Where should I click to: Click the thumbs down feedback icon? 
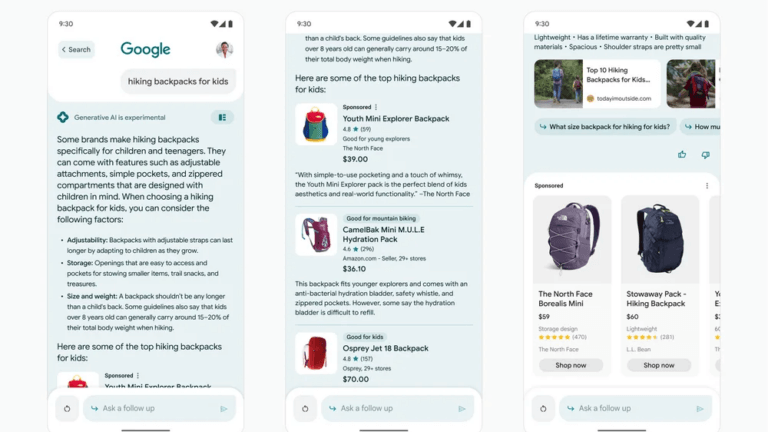705,155
